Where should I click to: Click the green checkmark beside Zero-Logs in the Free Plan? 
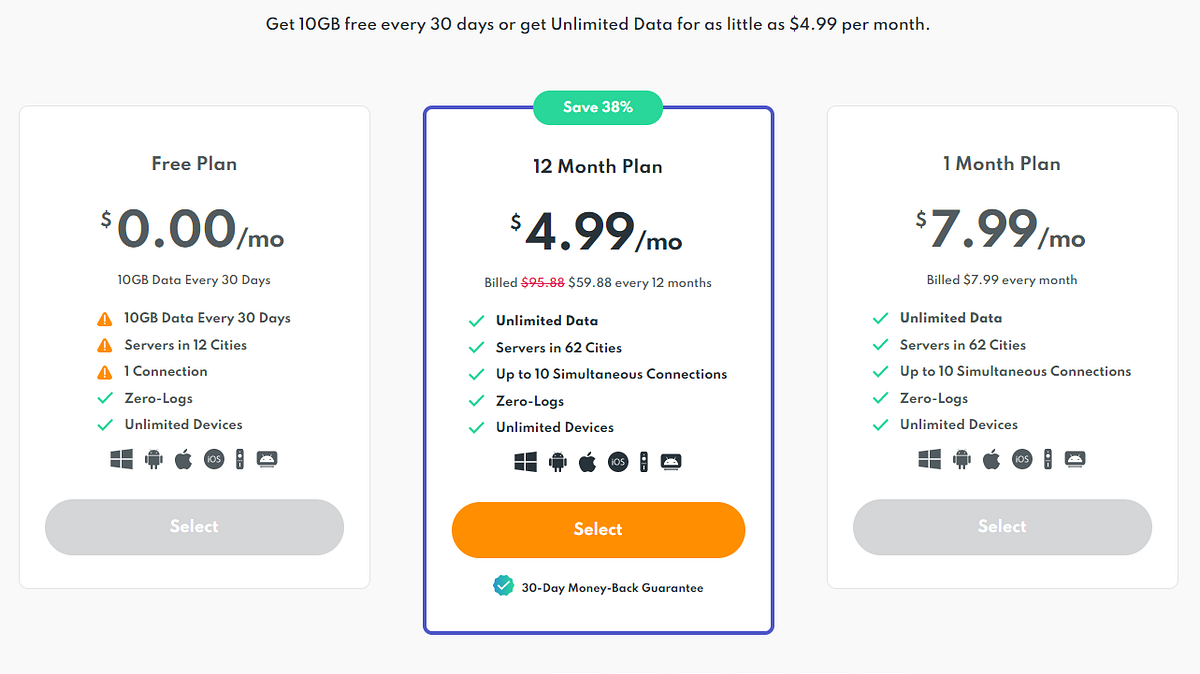(x=104, y=398)
